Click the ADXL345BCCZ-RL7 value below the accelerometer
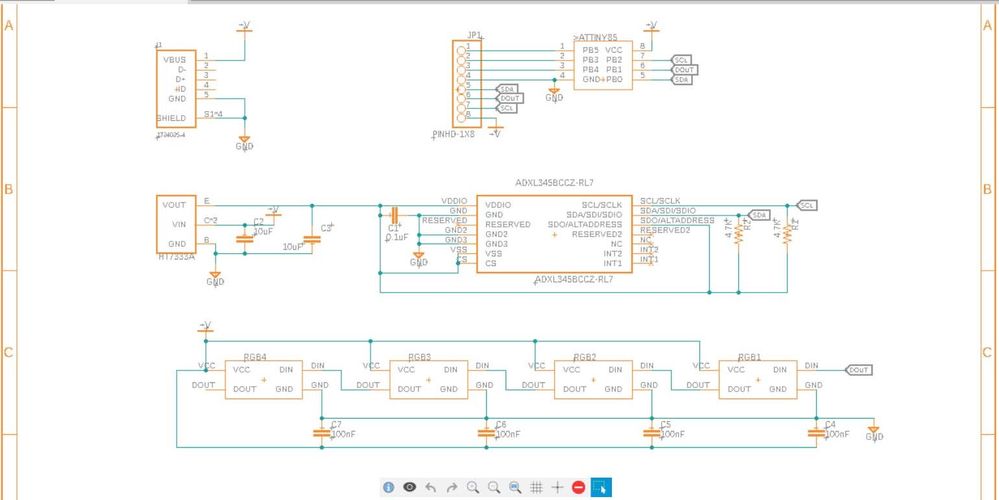The image size is (999, 500). point(574,279)
